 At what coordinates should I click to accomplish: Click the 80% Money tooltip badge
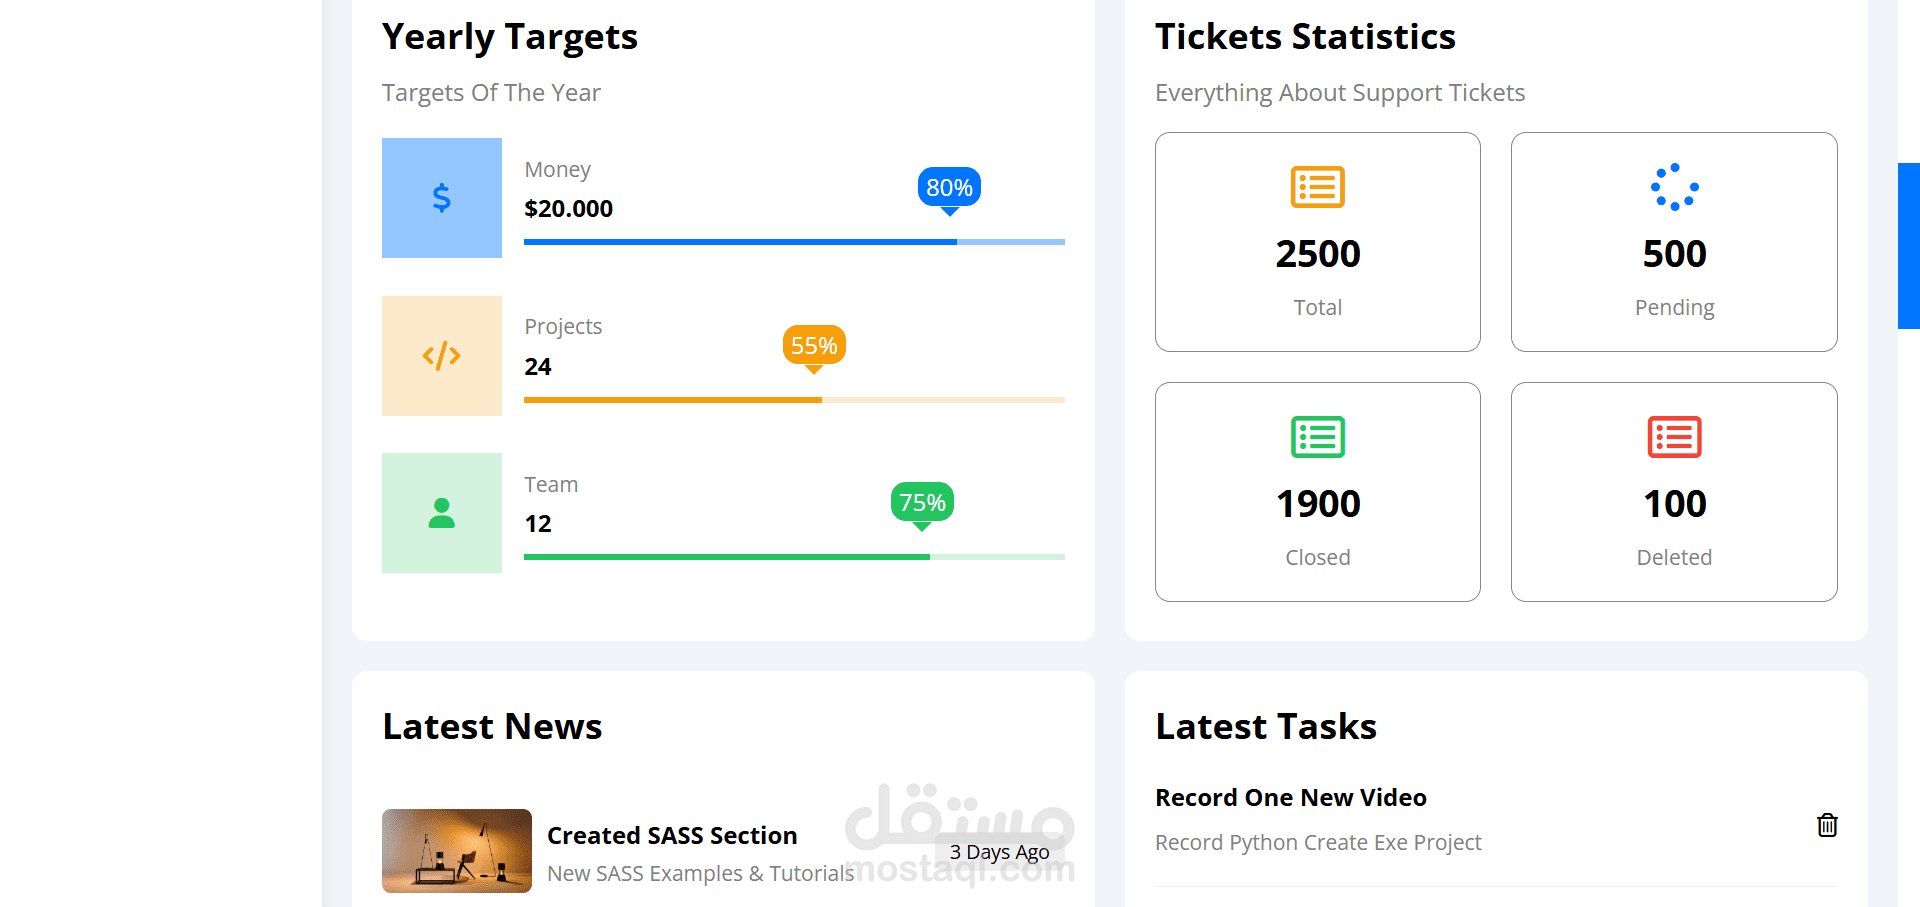coord(949,187)
